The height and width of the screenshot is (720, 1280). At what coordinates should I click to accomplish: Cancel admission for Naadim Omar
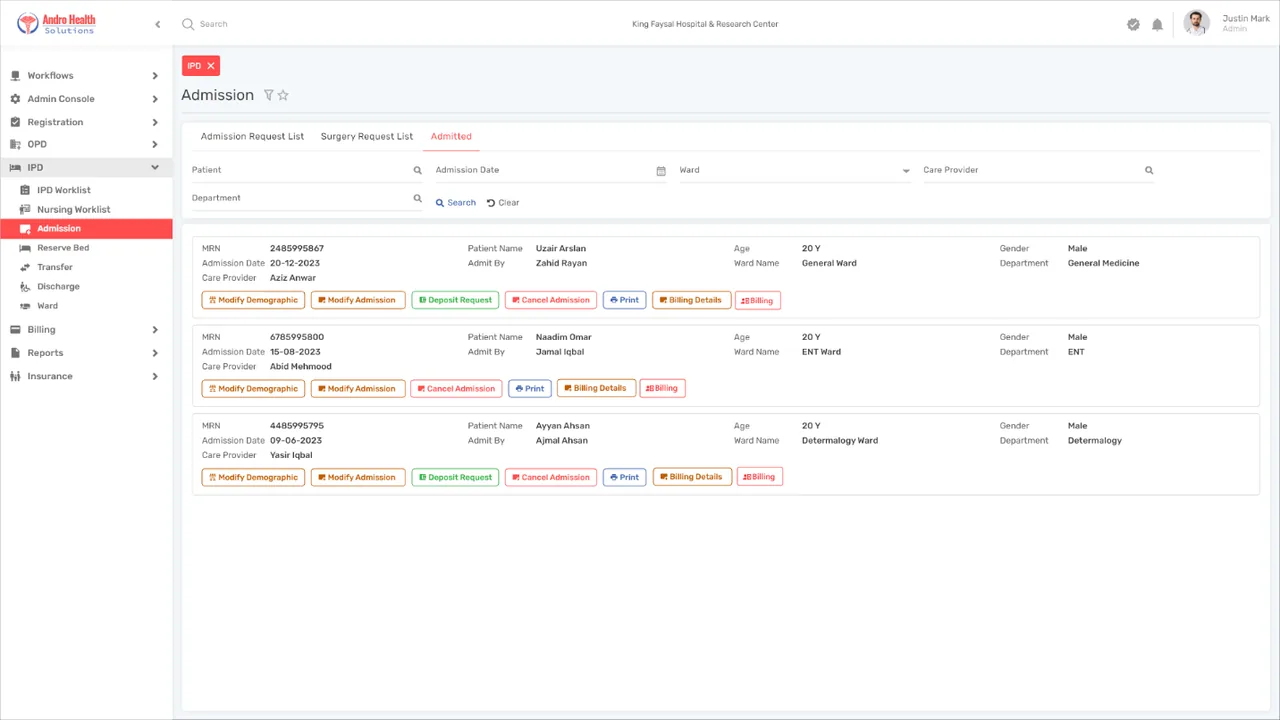click(456, 388)
